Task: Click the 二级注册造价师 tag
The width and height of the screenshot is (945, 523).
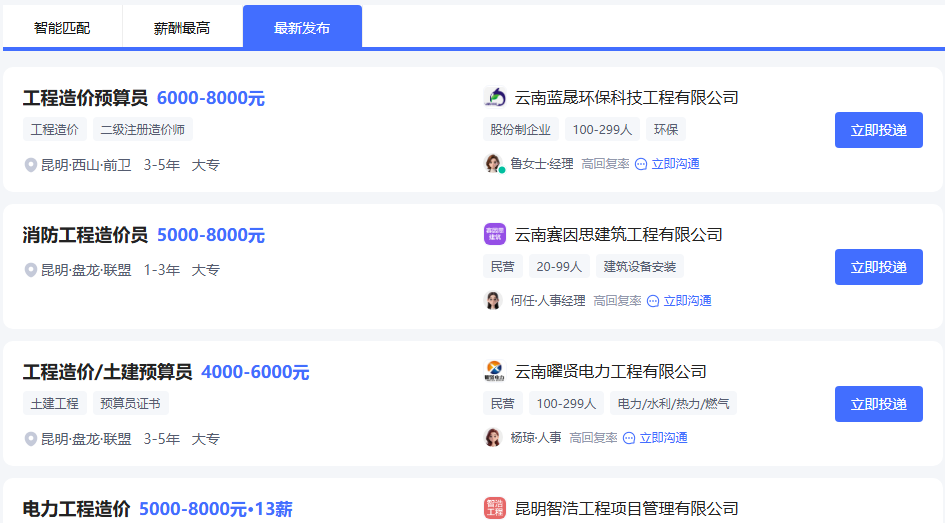Action: coord(143,129)
